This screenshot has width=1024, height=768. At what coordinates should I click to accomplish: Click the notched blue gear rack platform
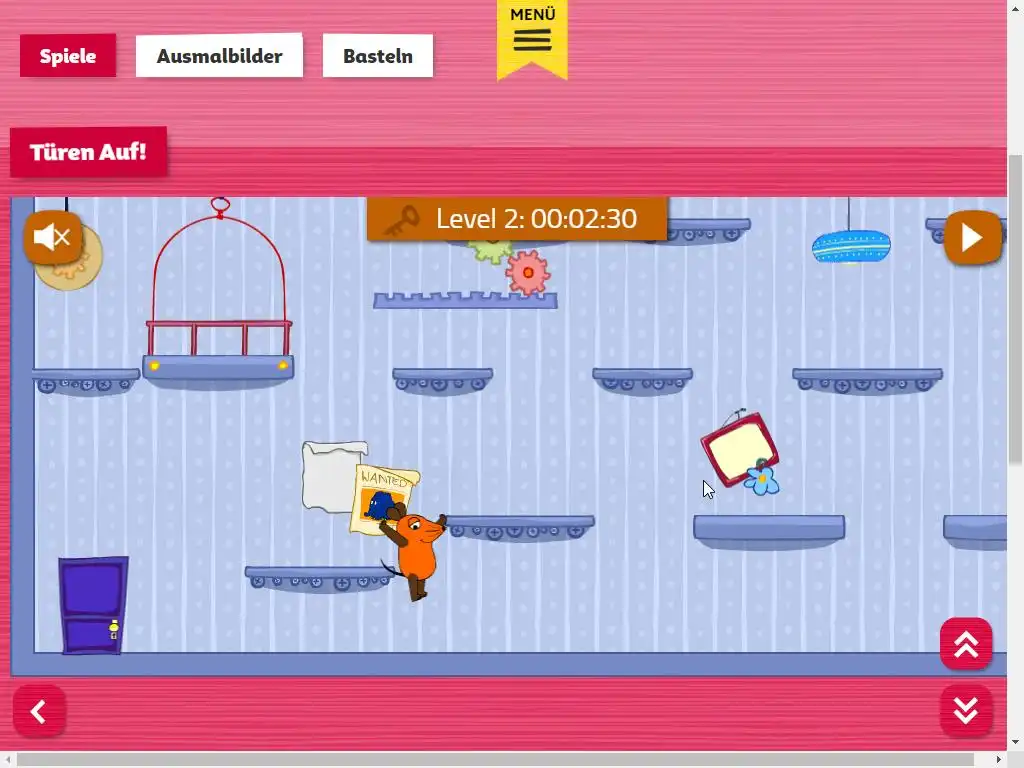(x=465, y=300)
